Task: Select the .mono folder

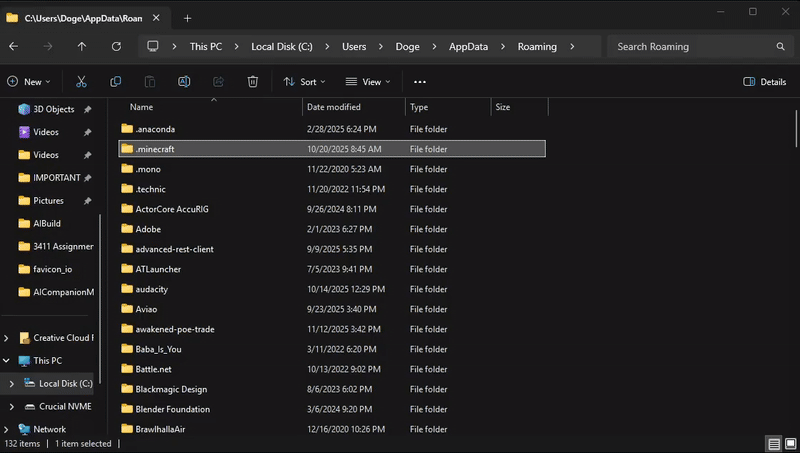Action: (x=332, y=169)
